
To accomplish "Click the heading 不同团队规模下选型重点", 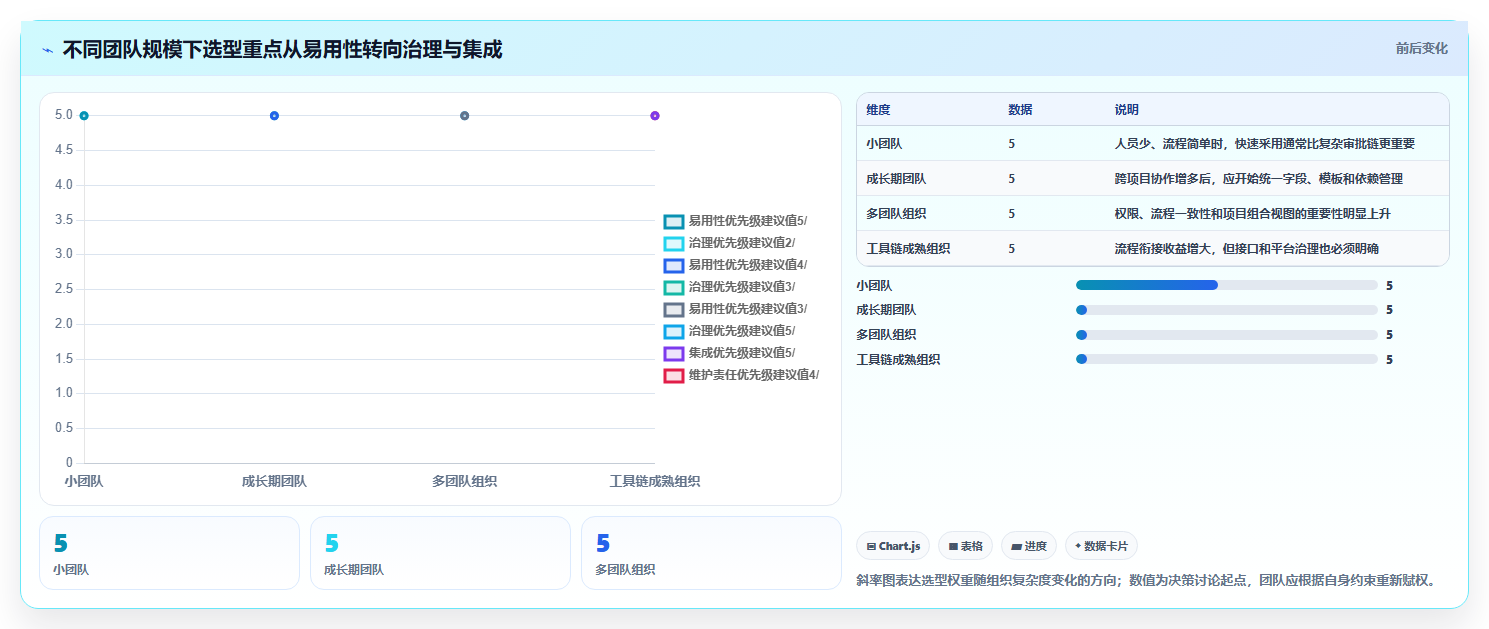I will [282, 49].
